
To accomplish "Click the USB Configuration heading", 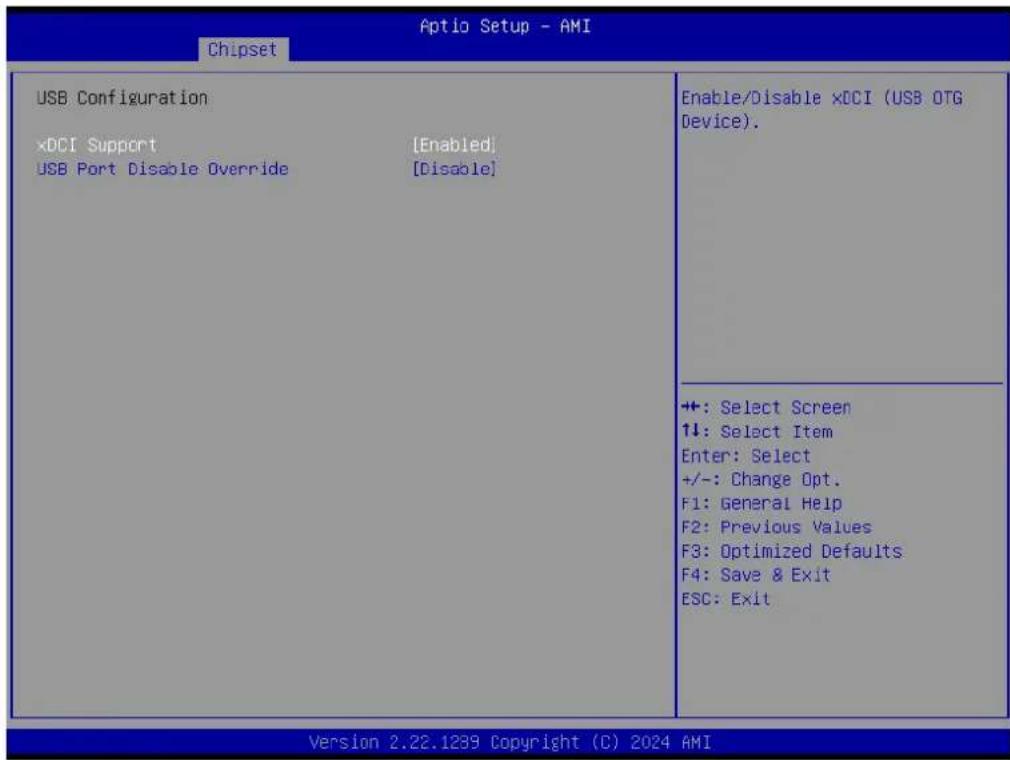I will 122,98.
